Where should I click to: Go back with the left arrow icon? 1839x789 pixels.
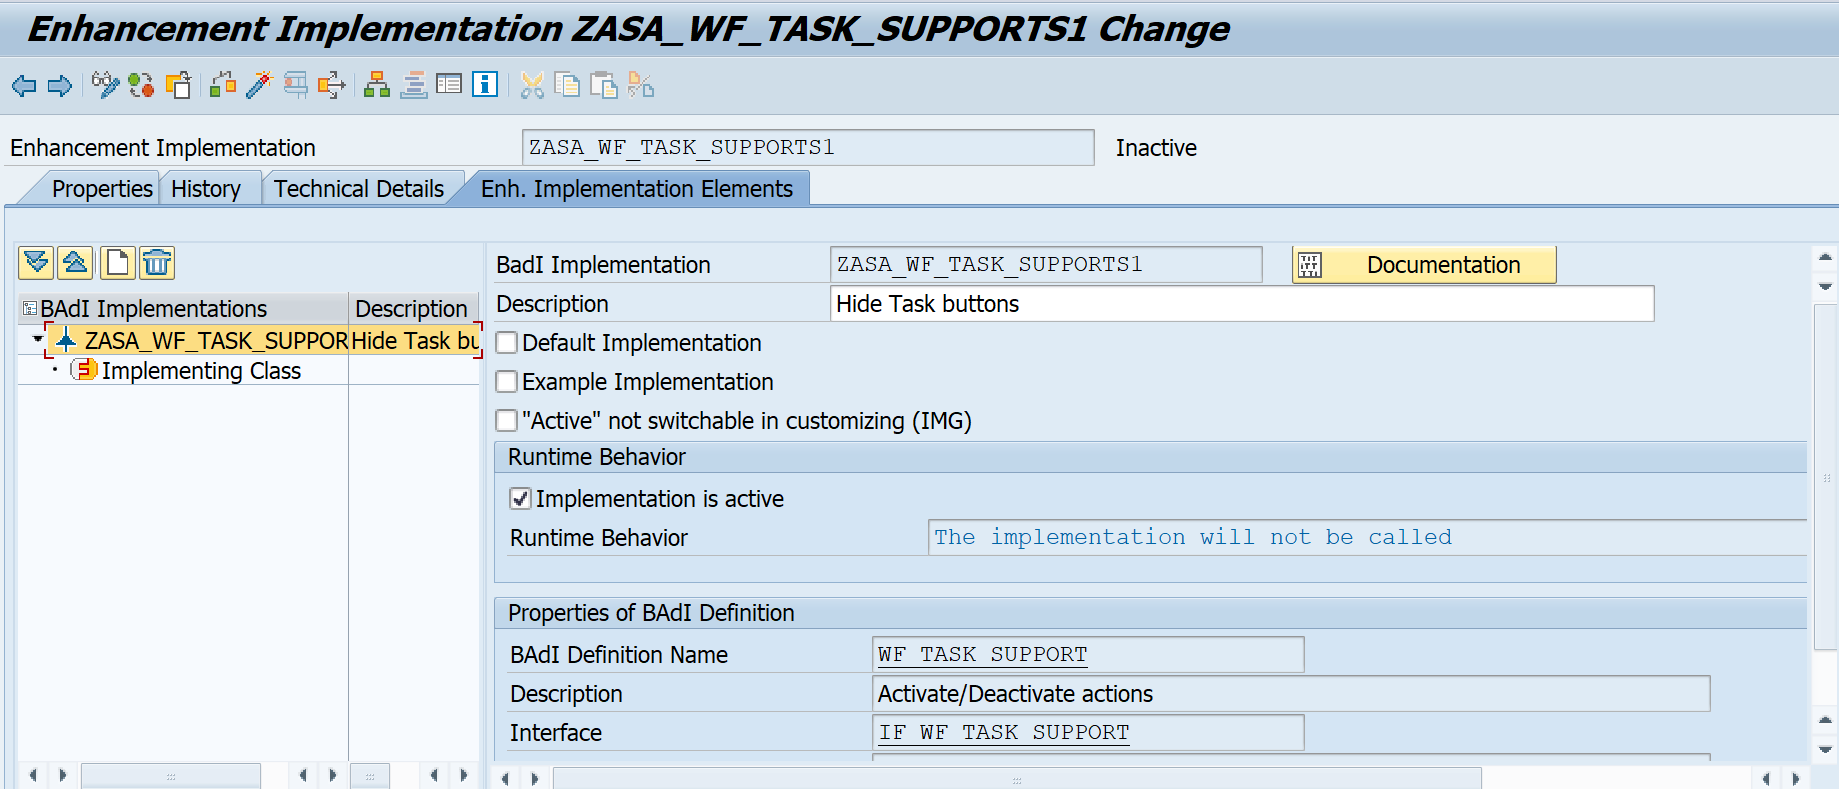24,85
